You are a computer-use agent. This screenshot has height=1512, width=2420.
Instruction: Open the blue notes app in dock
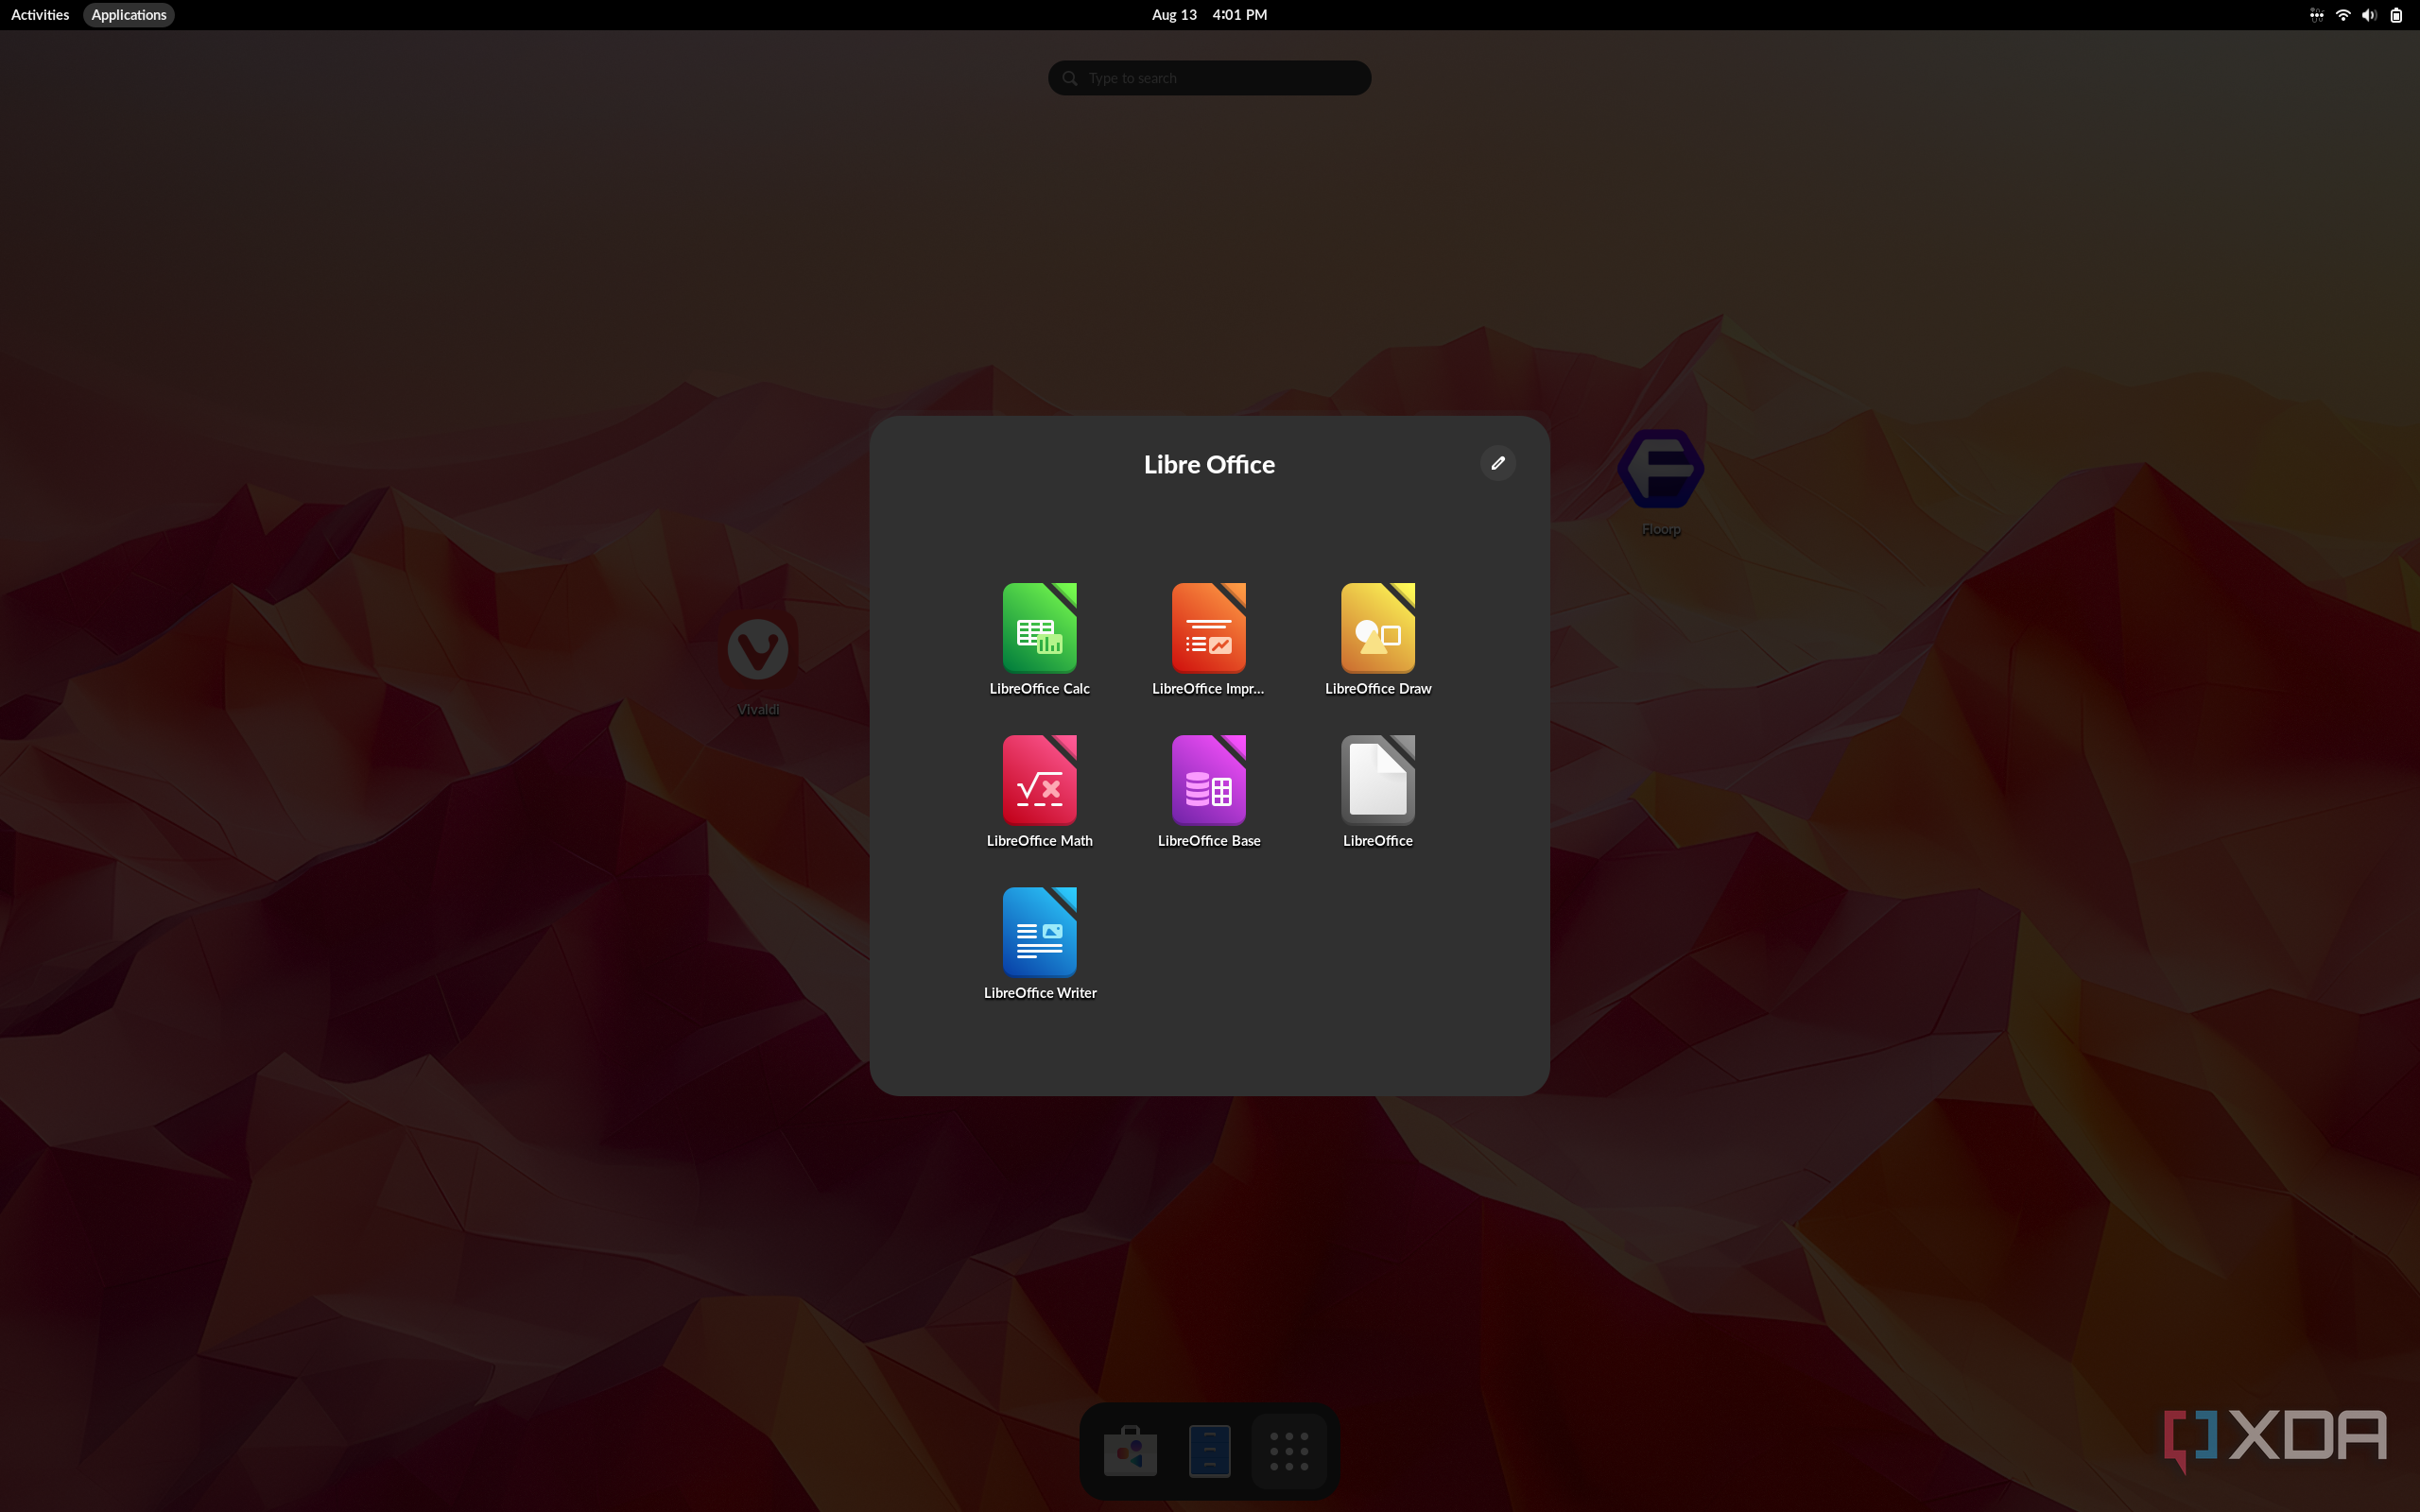click(1209, 1450)
